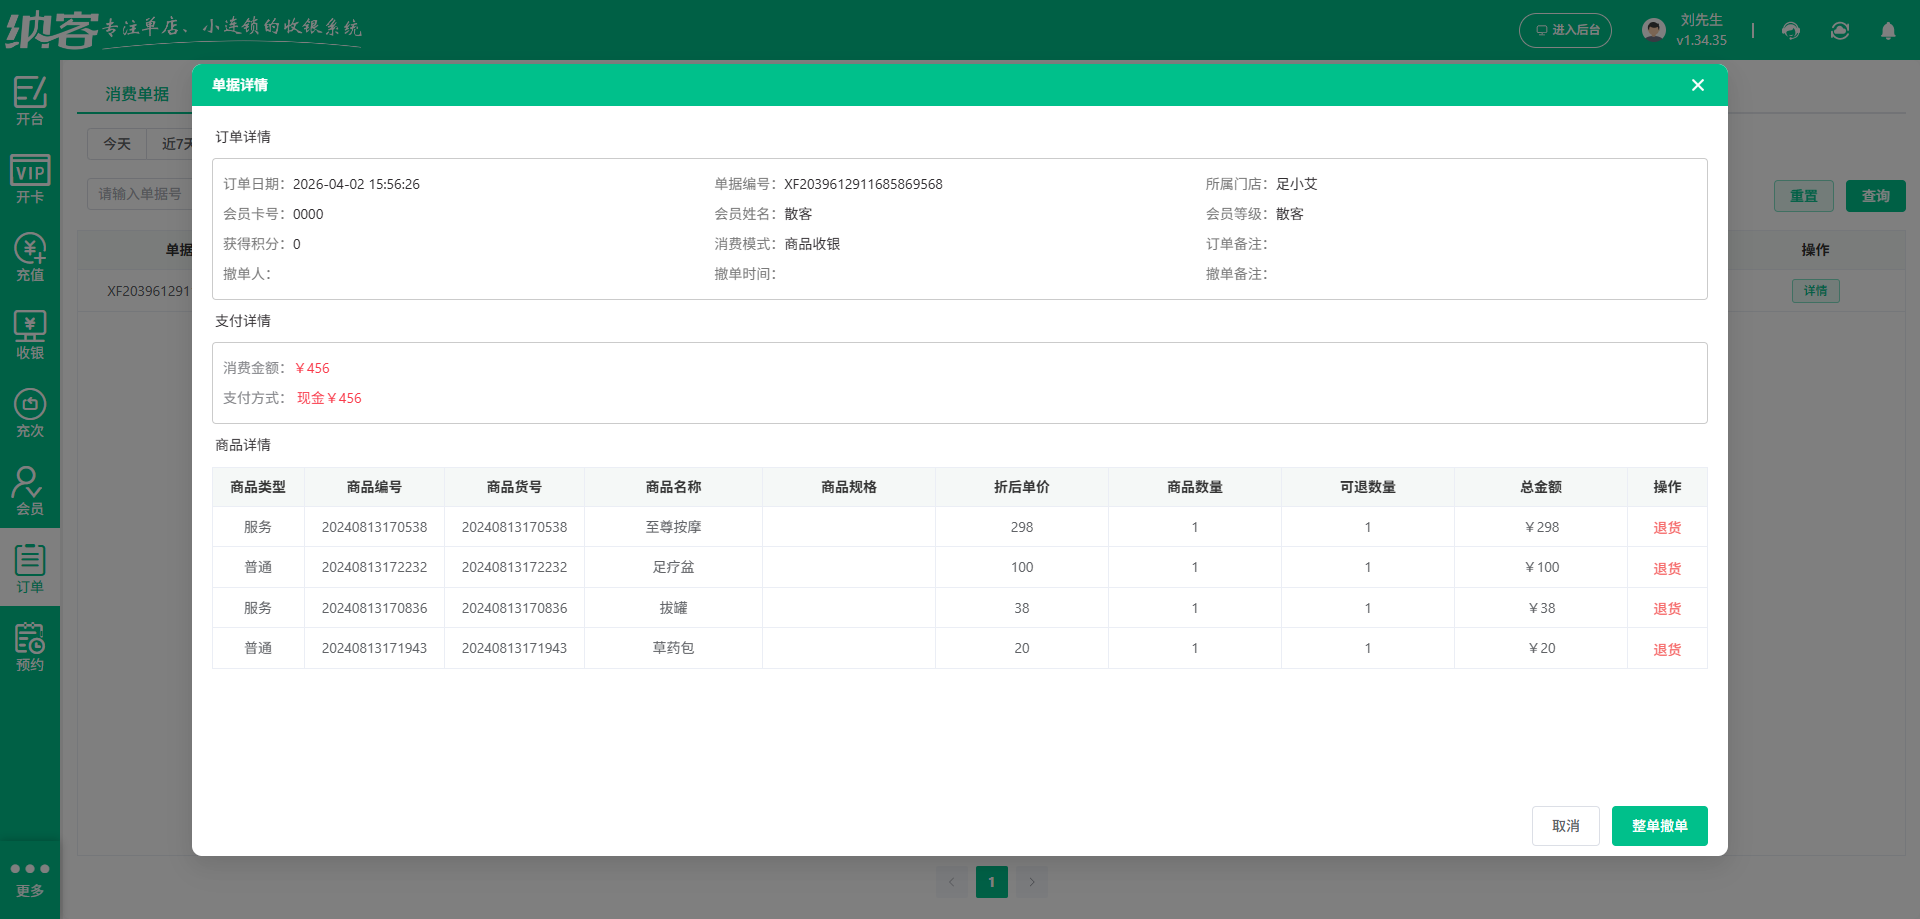Open the 刘先生 user profile avatar

(1653, 28)
